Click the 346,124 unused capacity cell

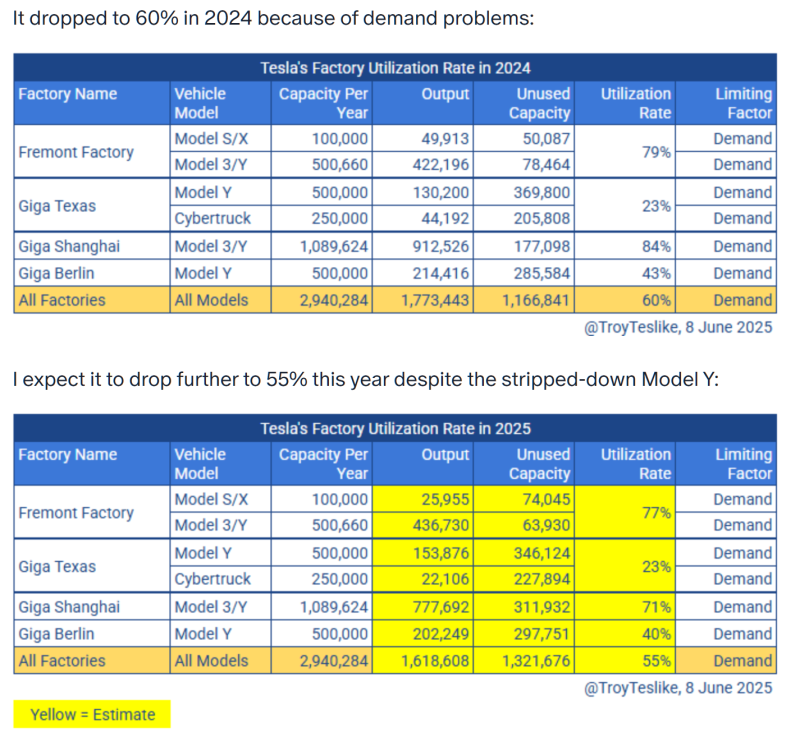[524, 553]
